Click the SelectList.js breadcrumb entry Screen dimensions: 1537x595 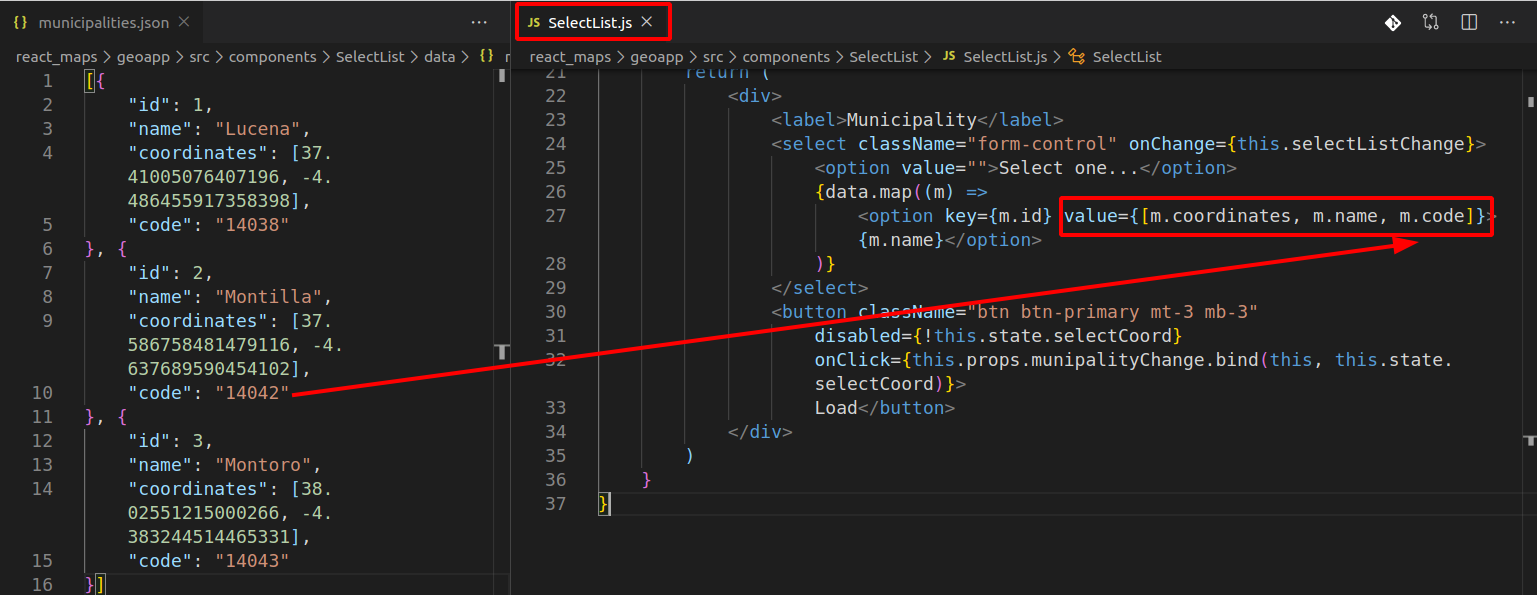1004,57
